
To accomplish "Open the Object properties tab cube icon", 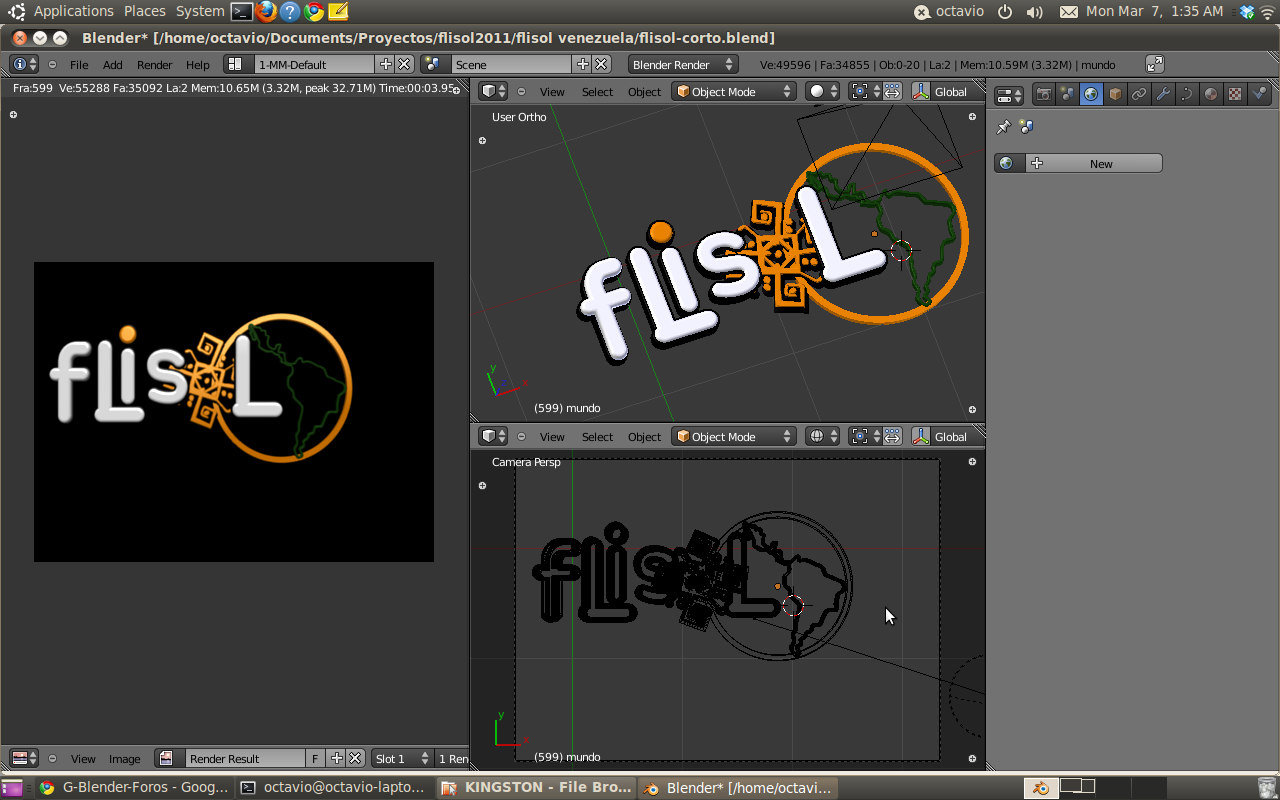I will [1115, 94].
